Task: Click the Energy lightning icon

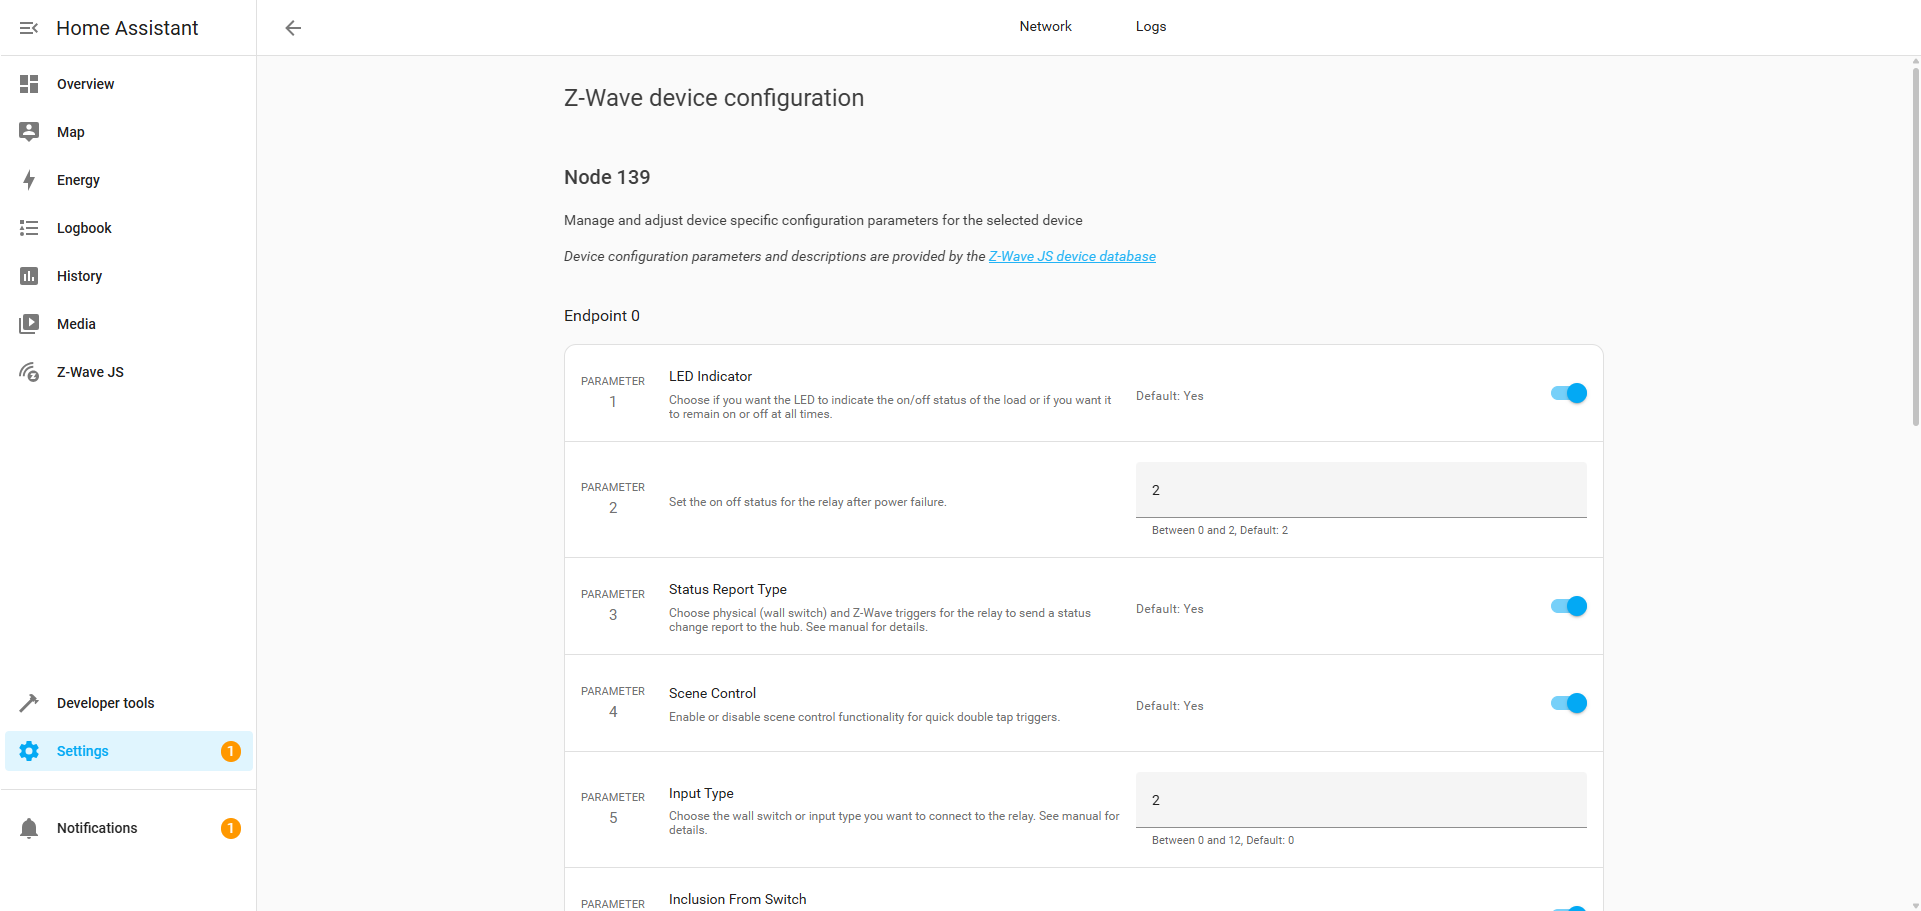Action: click(29, 180)
